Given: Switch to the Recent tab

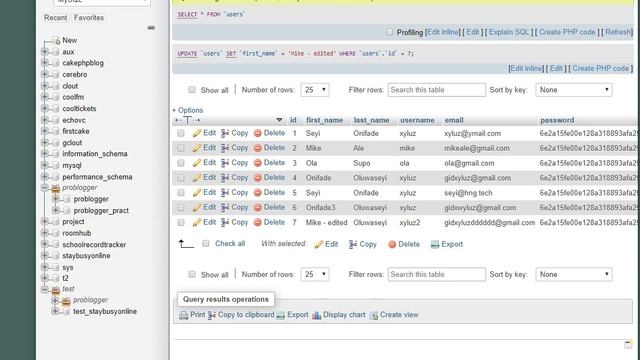Looking at the screenshot, I should pyautogui.click(x=56, y=18).
